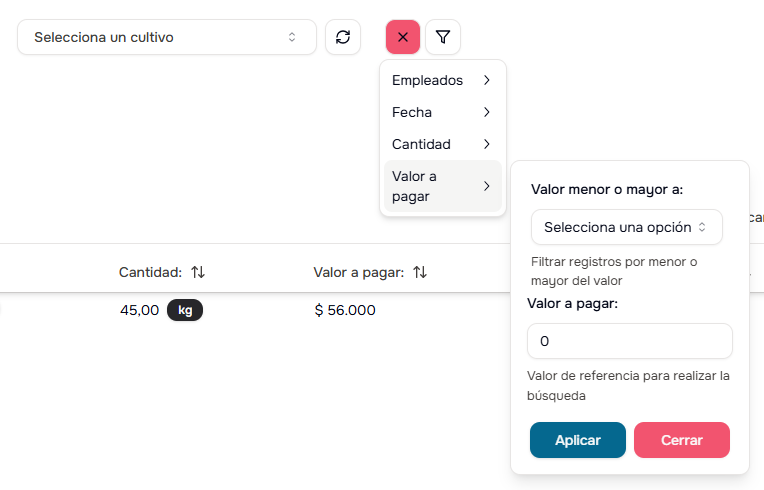Click chevron next to Empleados
This screenshot has width=764, height=490.
coord(486,80)
